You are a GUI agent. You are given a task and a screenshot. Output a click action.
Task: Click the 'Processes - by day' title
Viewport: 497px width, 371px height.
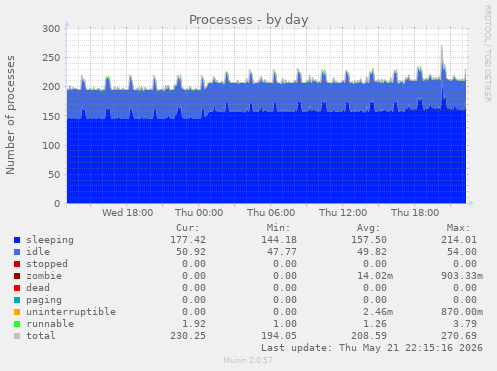[x=248, y=20]
